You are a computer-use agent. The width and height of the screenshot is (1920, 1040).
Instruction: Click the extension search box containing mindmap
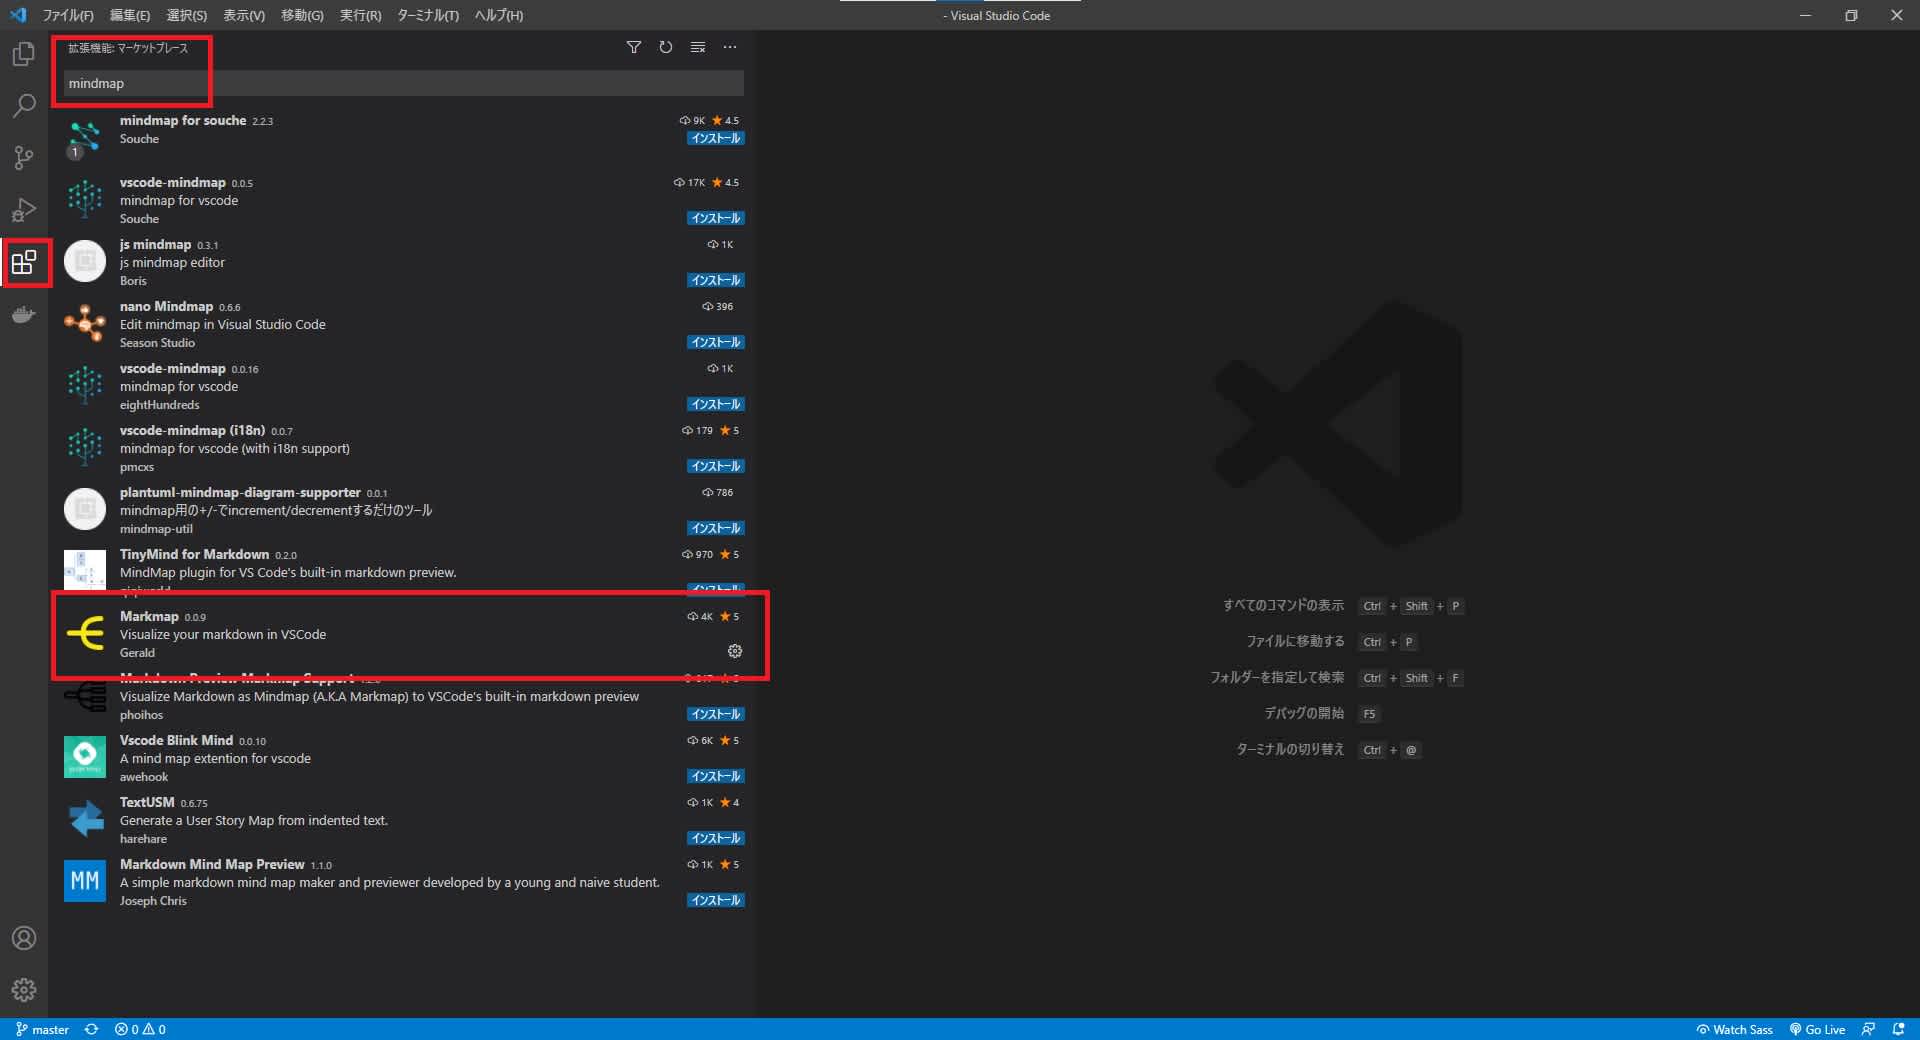click(x=404, y=83)
